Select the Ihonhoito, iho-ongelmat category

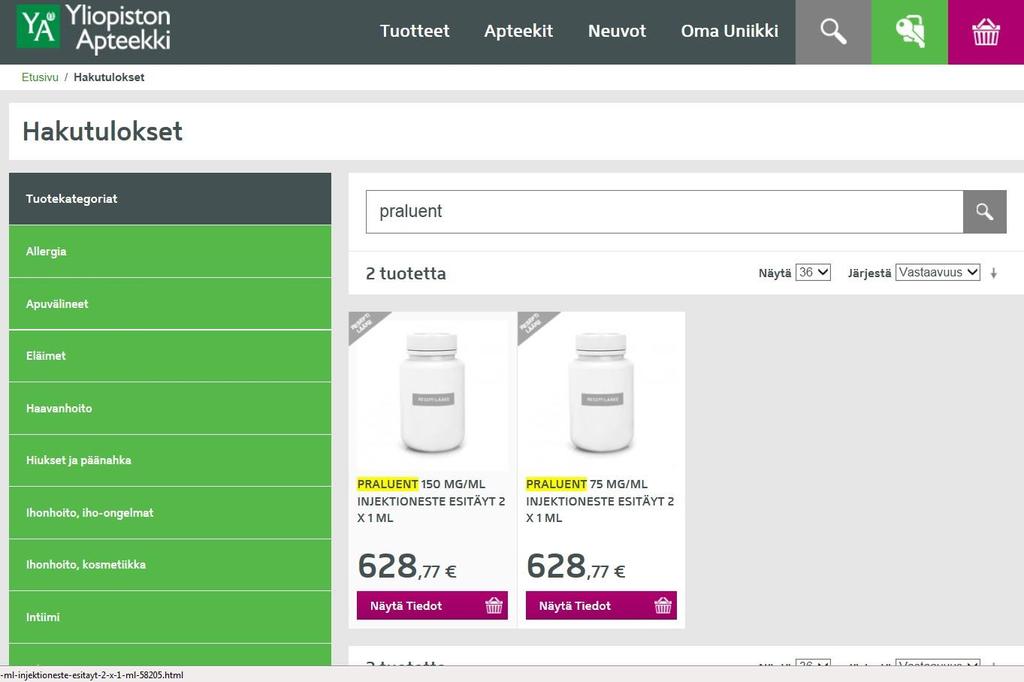click(170, 513)
